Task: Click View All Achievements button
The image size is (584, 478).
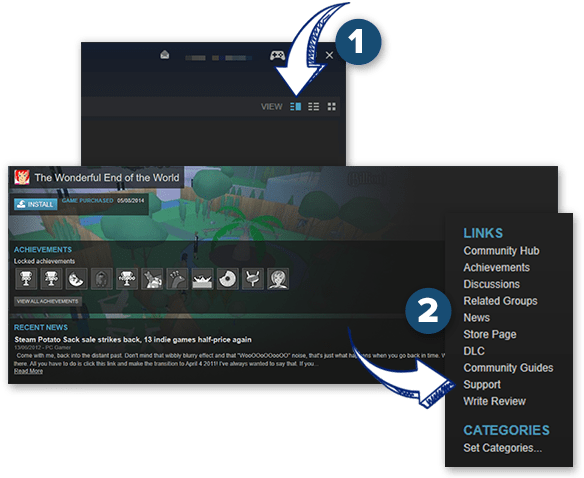Action: pos(48,301)
